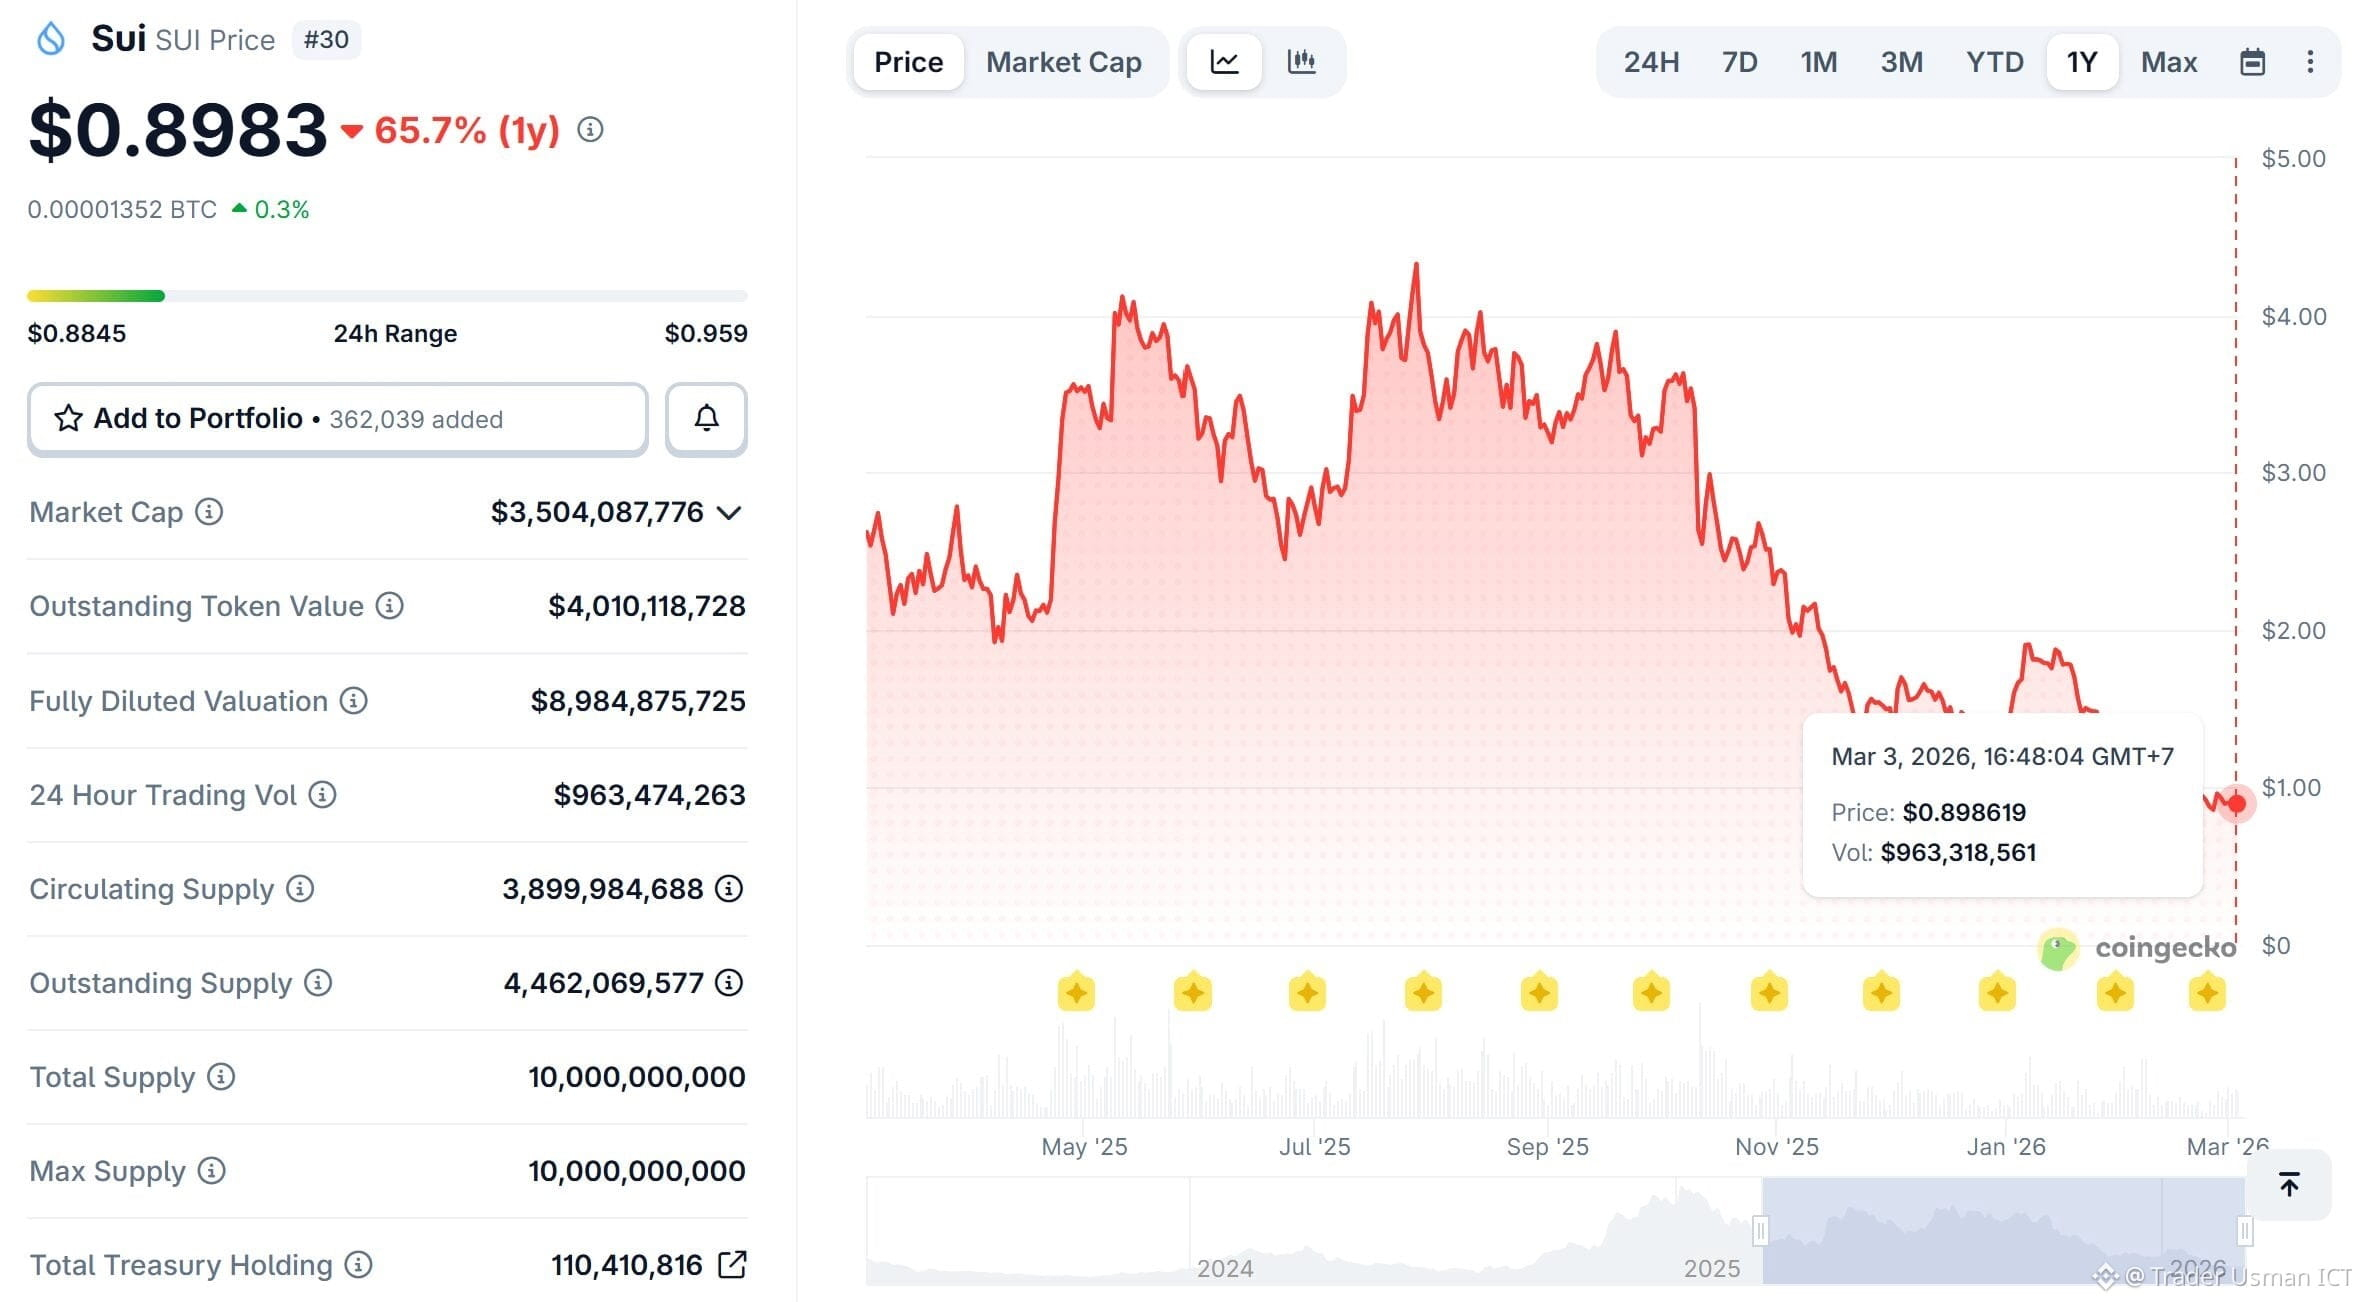This screenshot has width=2360, height=1302.
Task: Switch to the Market Cap chart tab
Action: pos(1064,62)
